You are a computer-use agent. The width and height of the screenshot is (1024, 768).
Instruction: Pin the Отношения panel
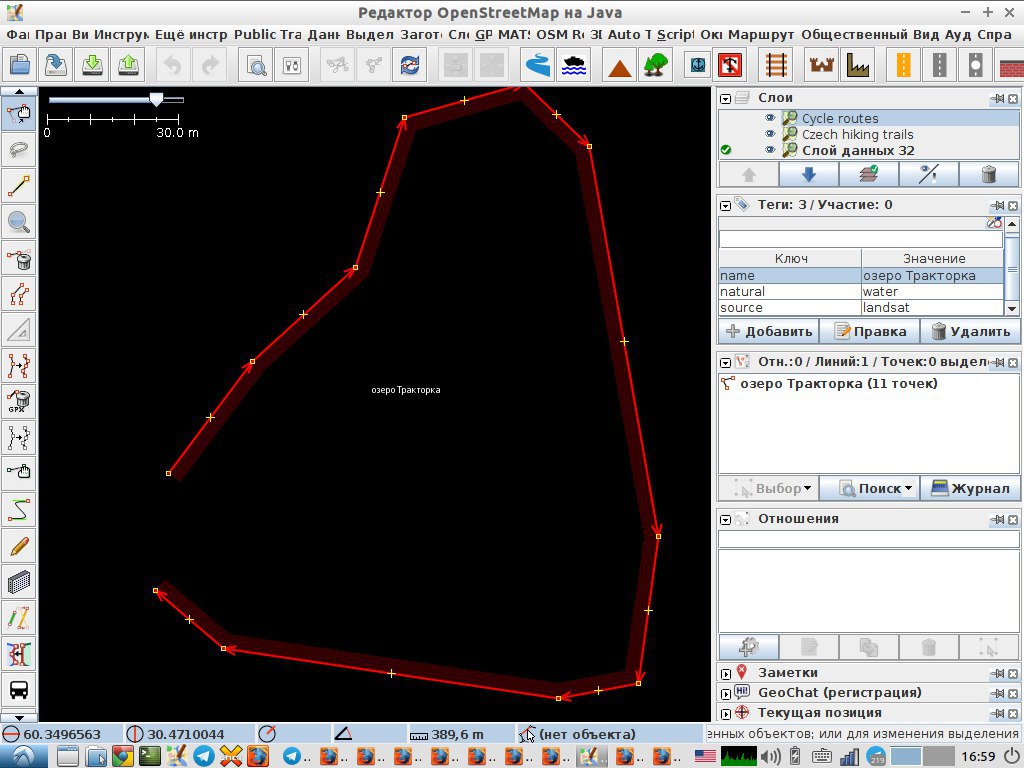pos(997,520)
